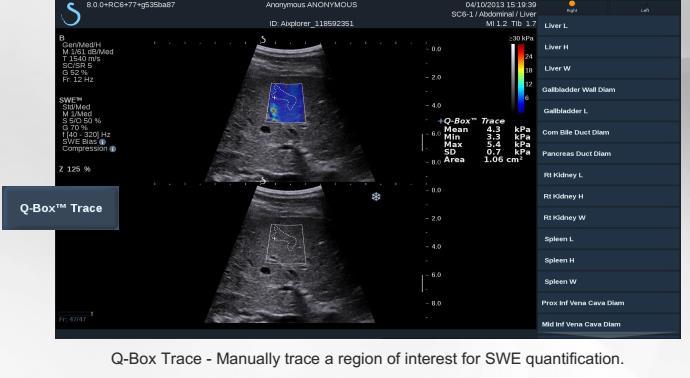Click the SWE kPa color scale bar
This screenshot has width=690, height=378.
click(521, 75)
